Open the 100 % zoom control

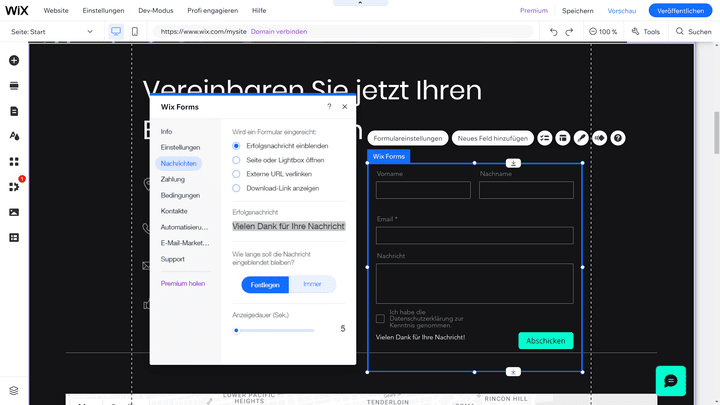coord(603,32)
